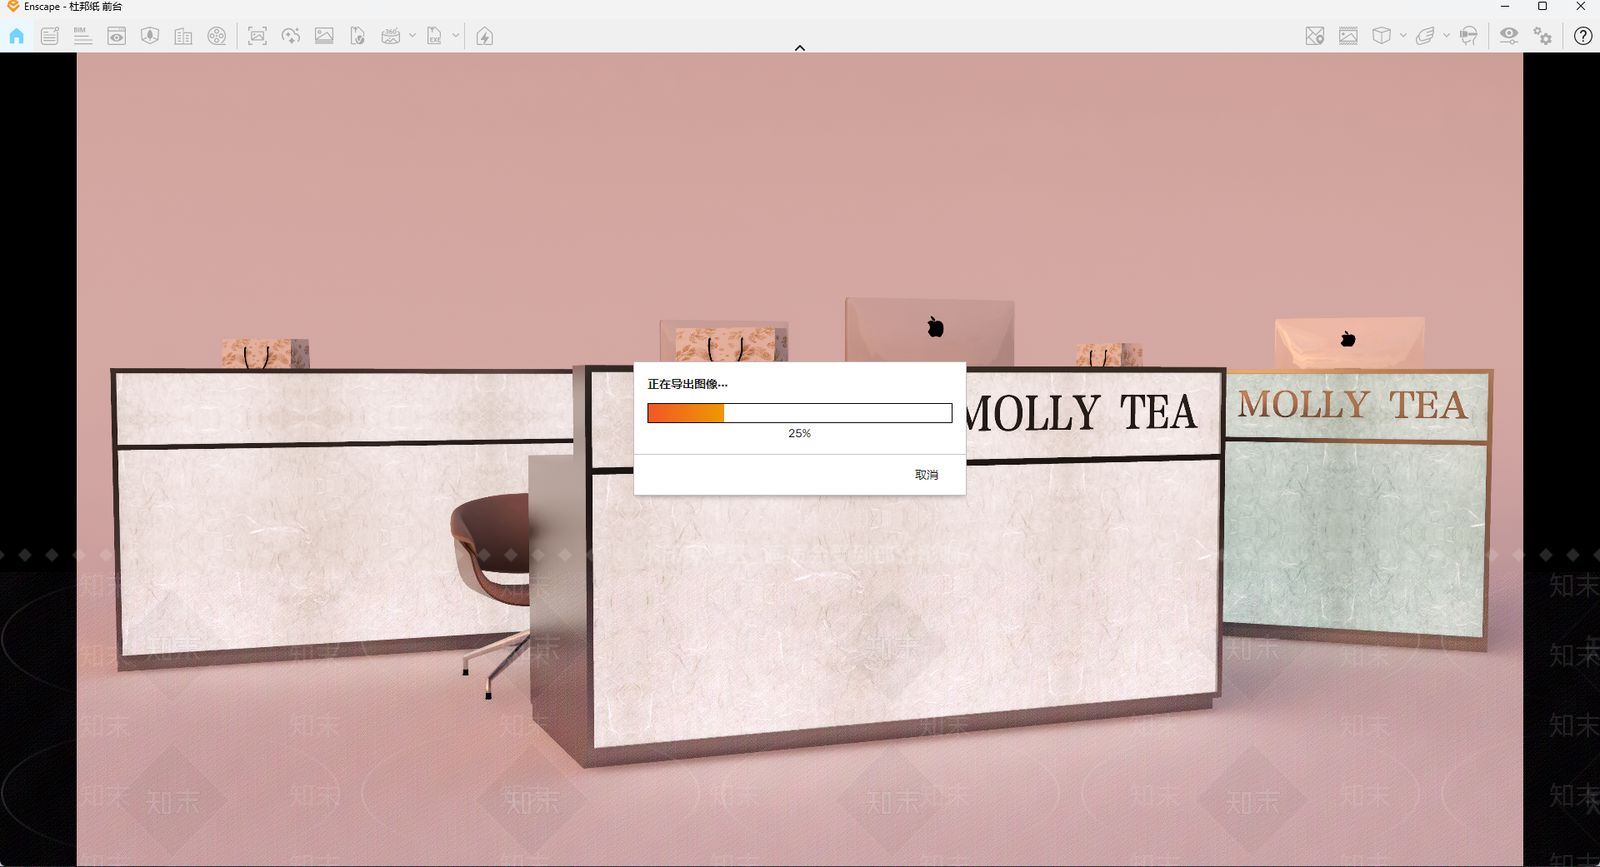1600x867 pixels.
Task: Click the image render export icon
Action: point(324,36)
